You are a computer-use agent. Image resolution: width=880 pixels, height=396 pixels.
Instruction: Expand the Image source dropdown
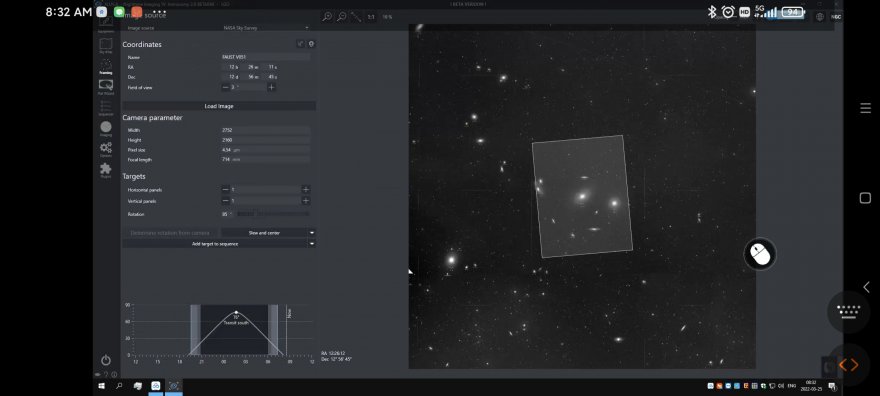tap(265, 27)
